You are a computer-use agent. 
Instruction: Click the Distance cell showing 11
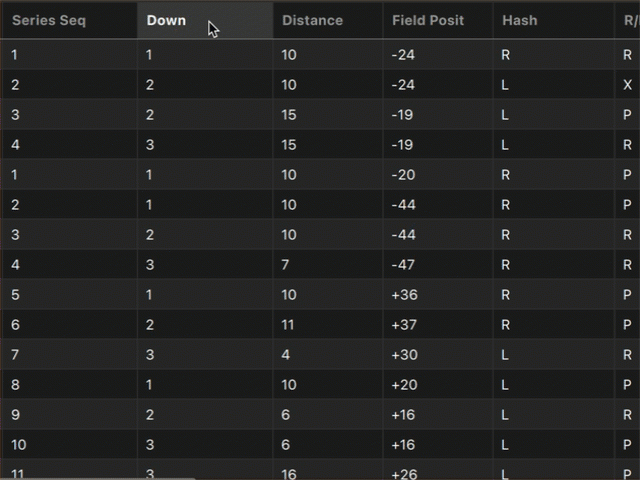[x=289, y=325]
